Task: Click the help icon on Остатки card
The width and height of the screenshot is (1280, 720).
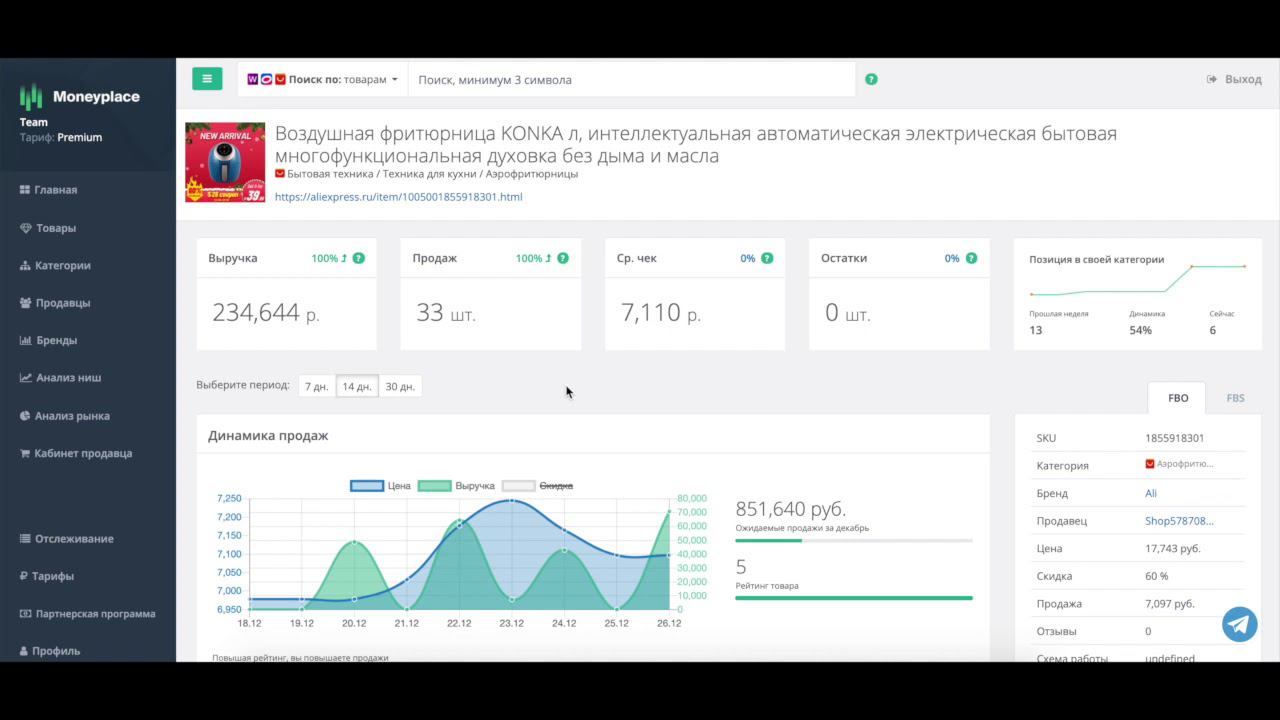Action: (971, 258)
